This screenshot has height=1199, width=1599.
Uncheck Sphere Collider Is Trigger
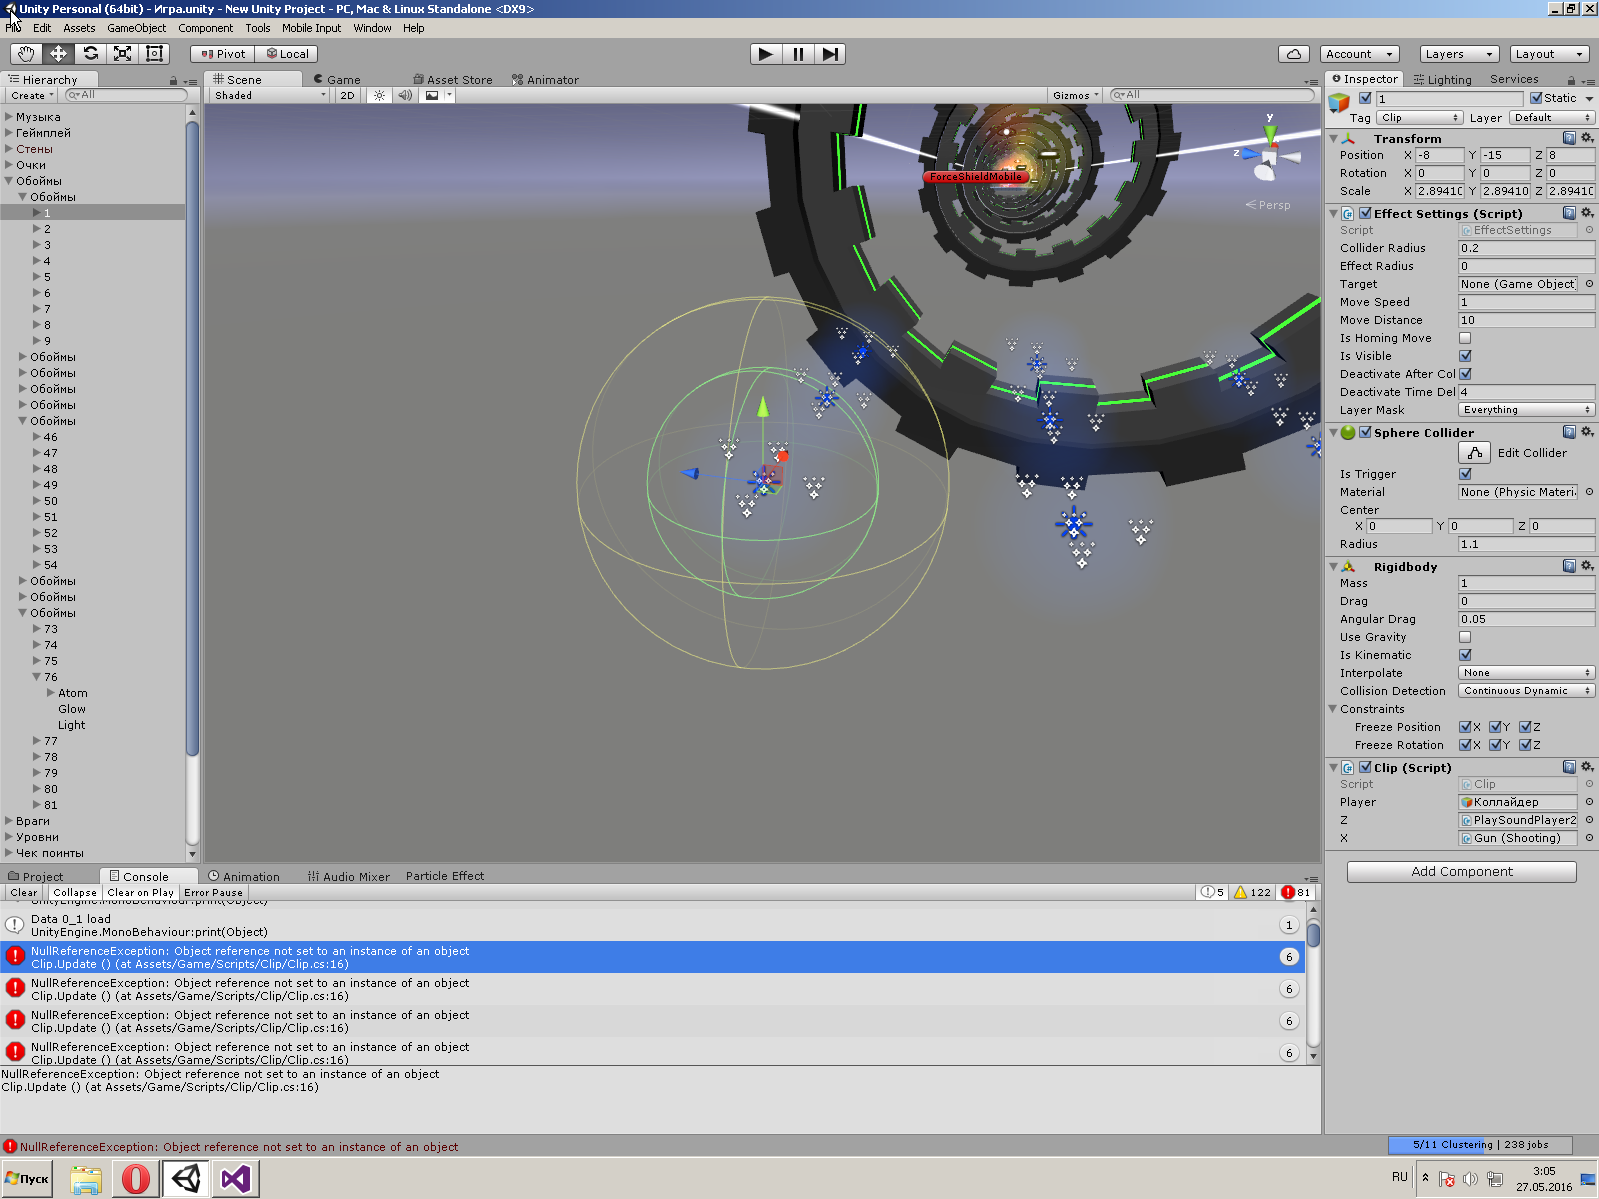1465,474
